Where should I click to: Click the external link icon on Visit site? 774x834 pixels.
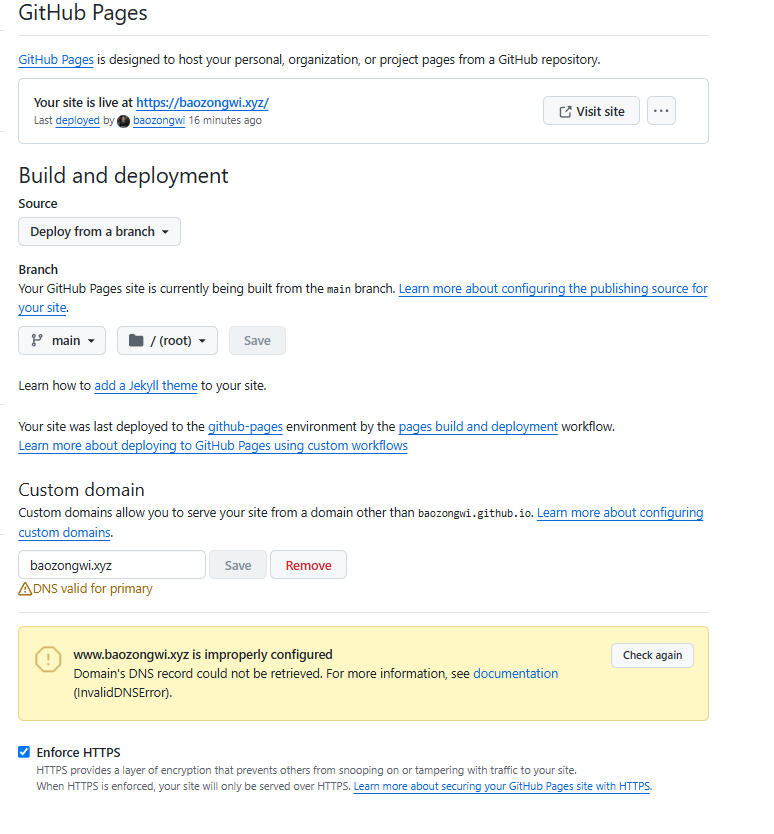pos(565,112)
